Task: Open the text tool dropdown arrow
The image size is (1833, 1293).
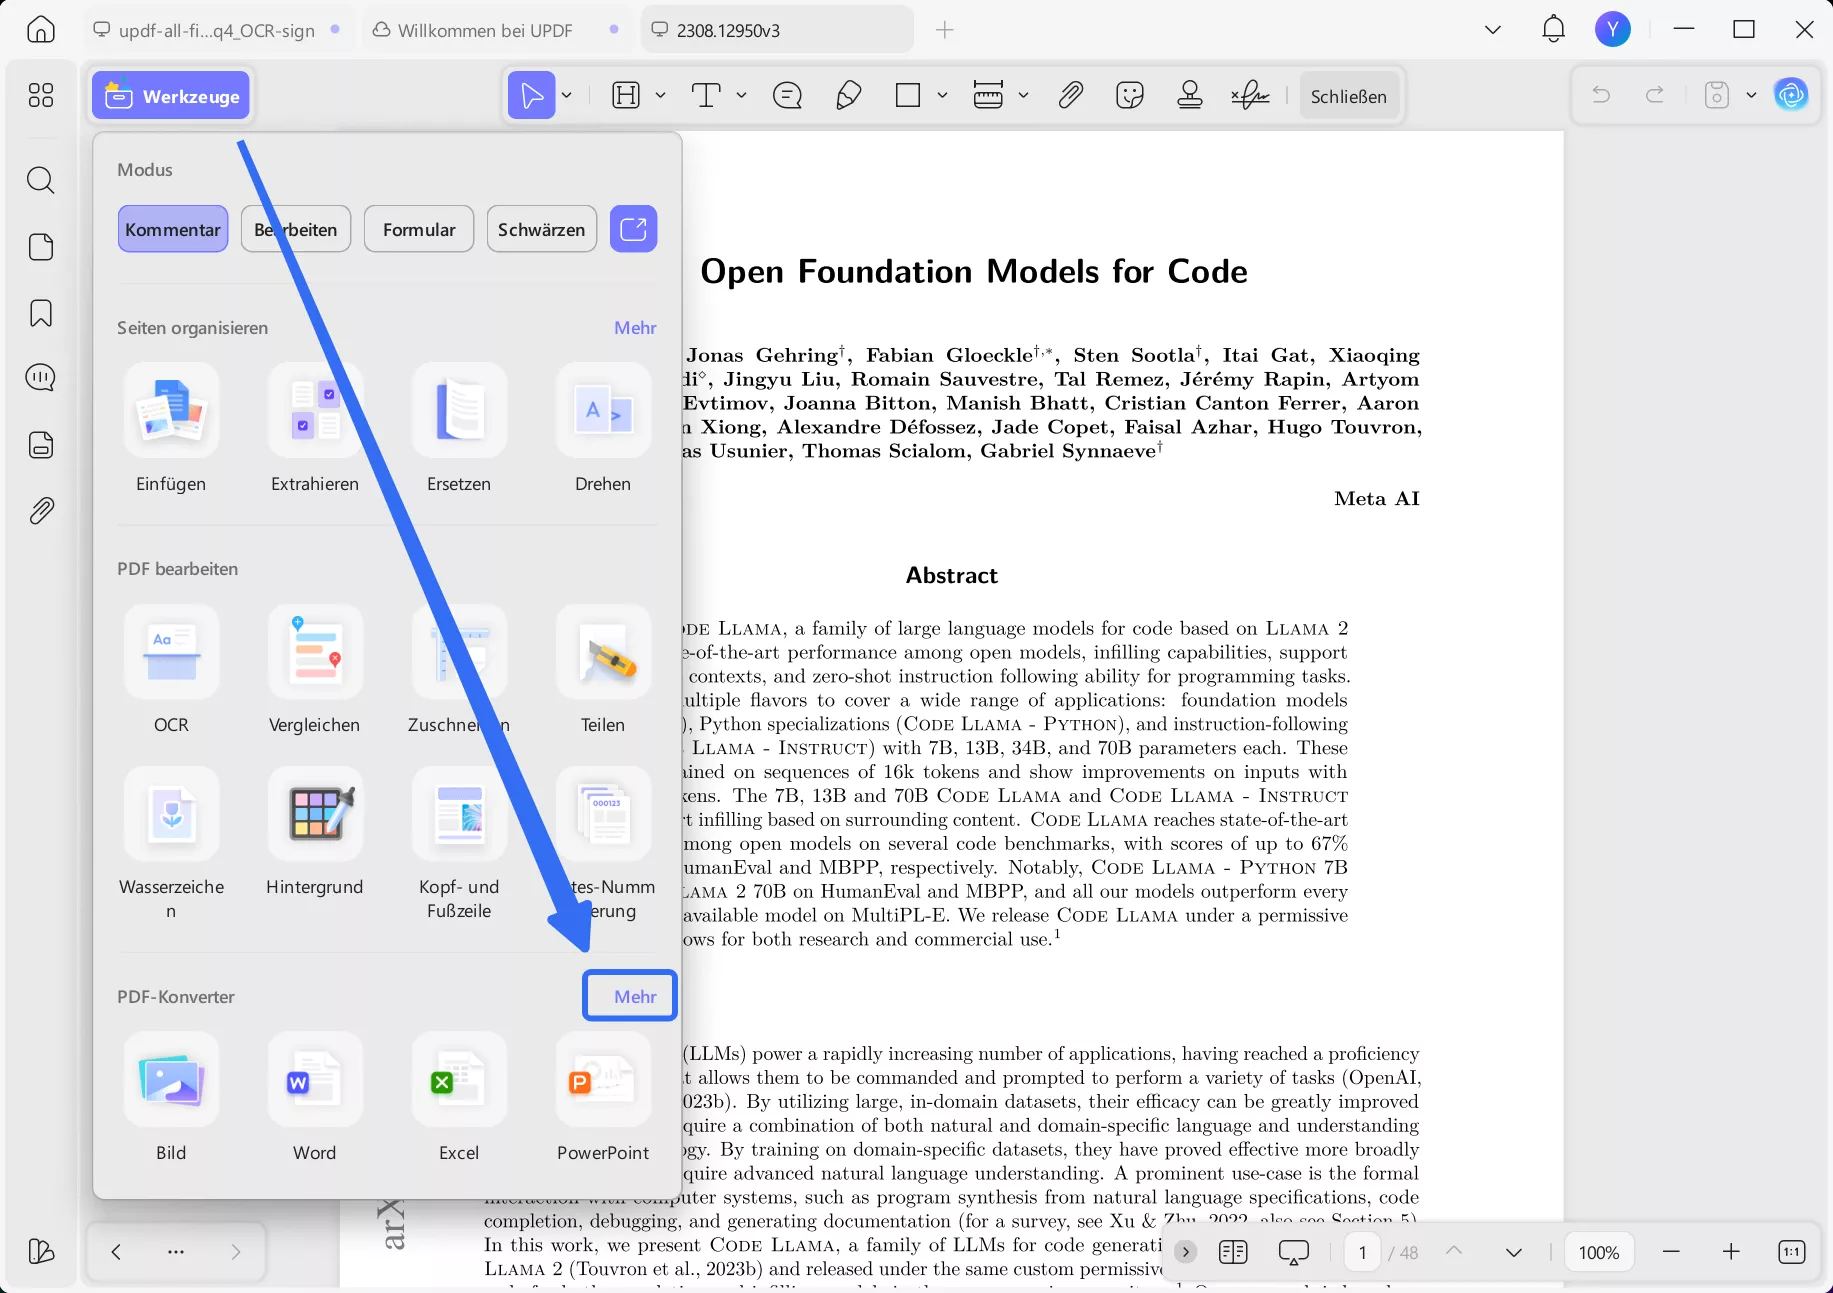Action: click(x=741, y=95)
